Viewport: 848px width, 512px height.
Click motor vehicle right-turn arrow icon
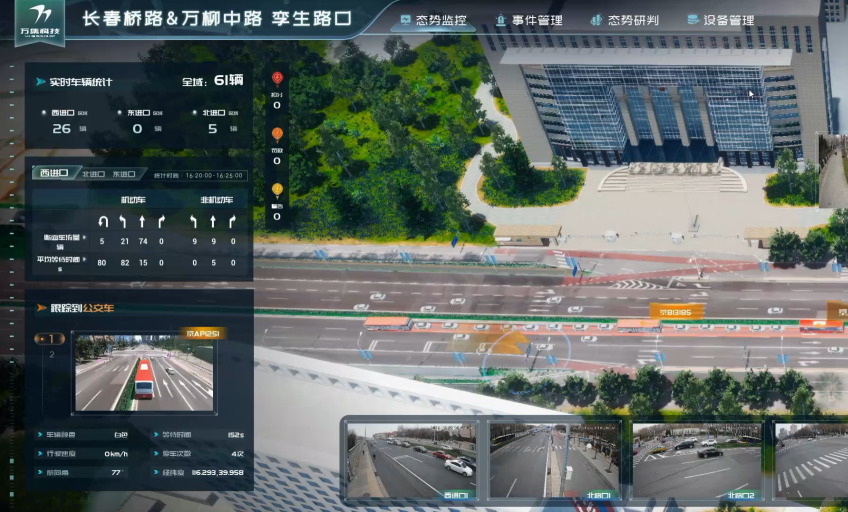pyautogui.click(x=161, y=221)
